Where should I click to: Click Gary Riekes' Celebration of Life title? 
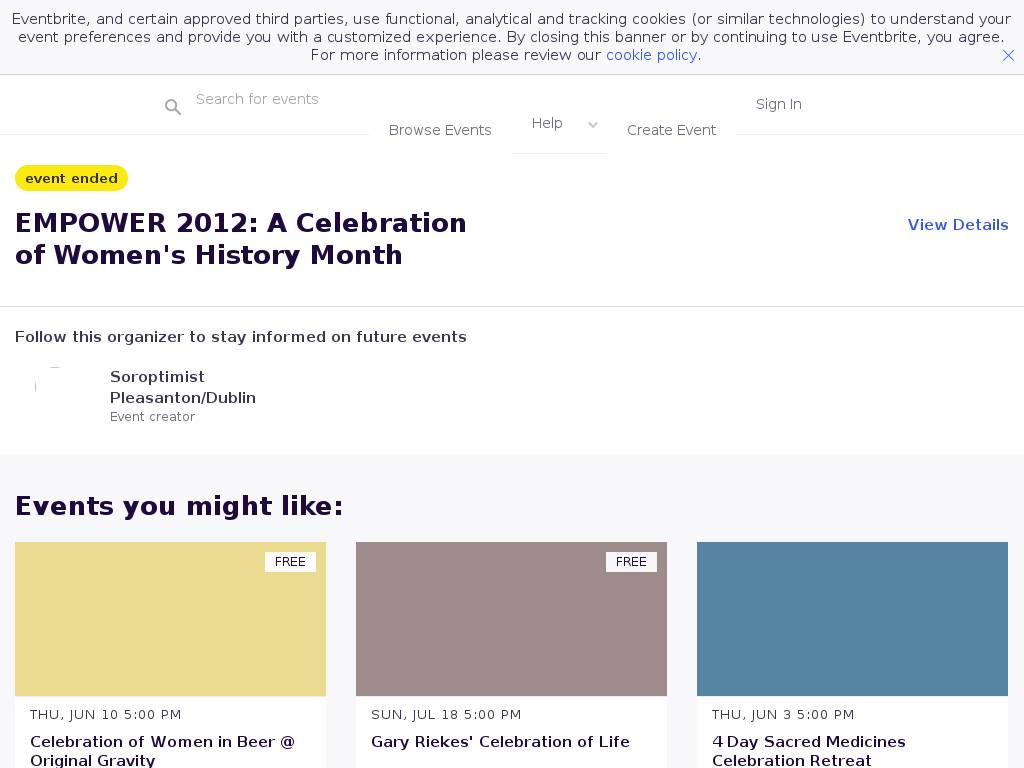tap(500, 742)
